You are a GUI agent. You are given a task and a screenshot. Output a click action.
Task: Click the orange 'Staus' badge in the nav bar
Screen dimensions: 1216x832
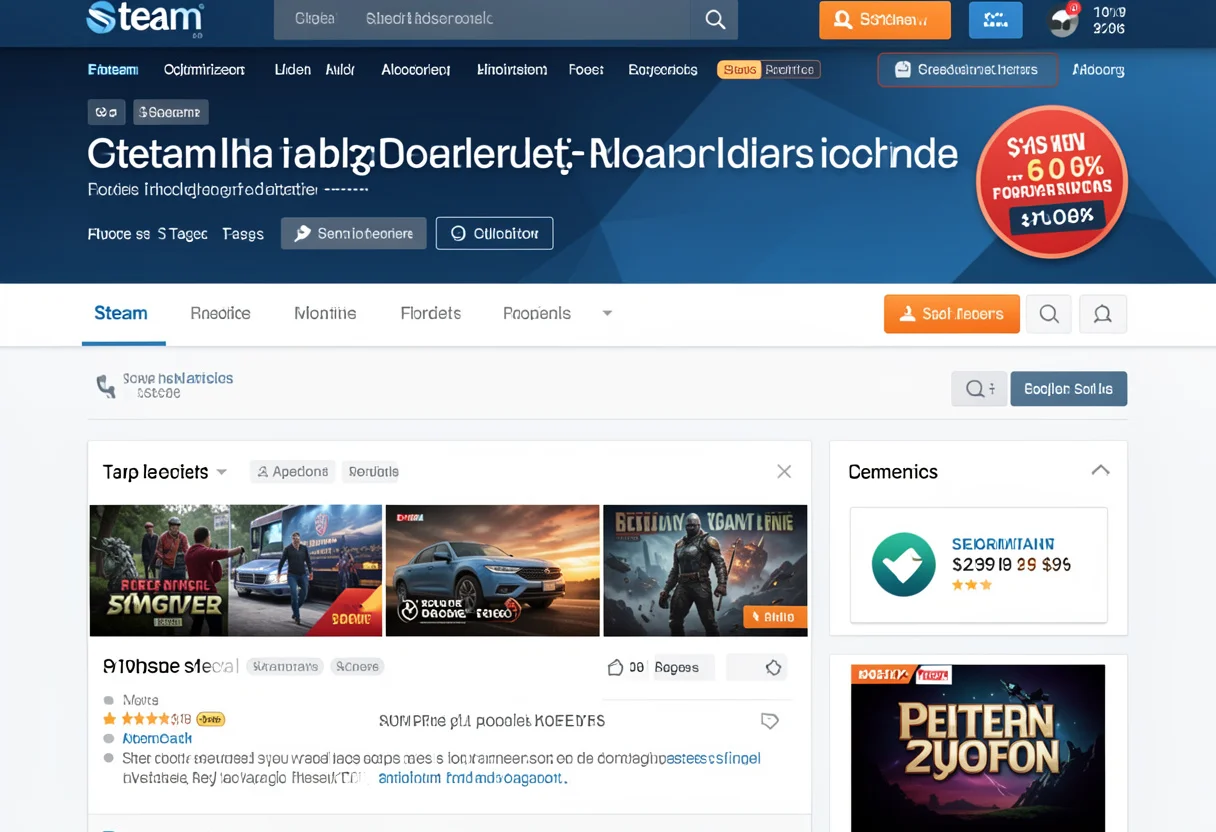point(739,70)
